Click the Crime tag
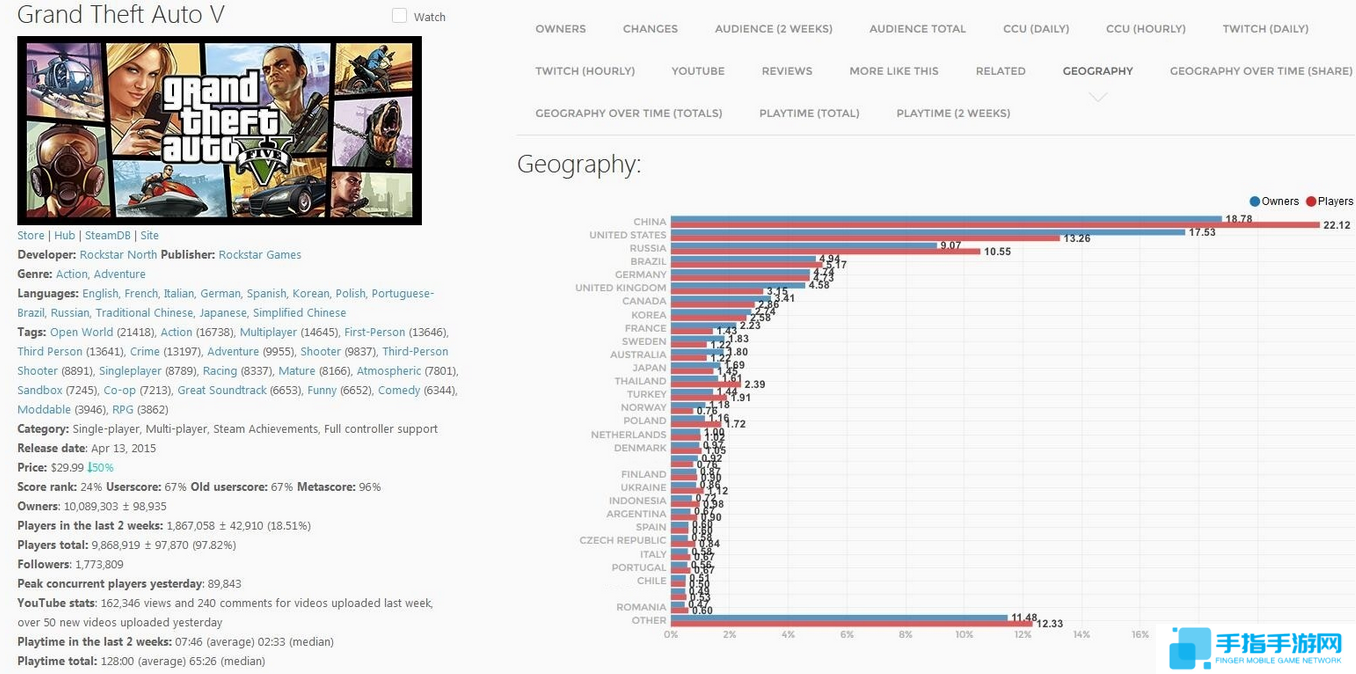The height and width of the screenshot is (674, 1356). point(145,352)
